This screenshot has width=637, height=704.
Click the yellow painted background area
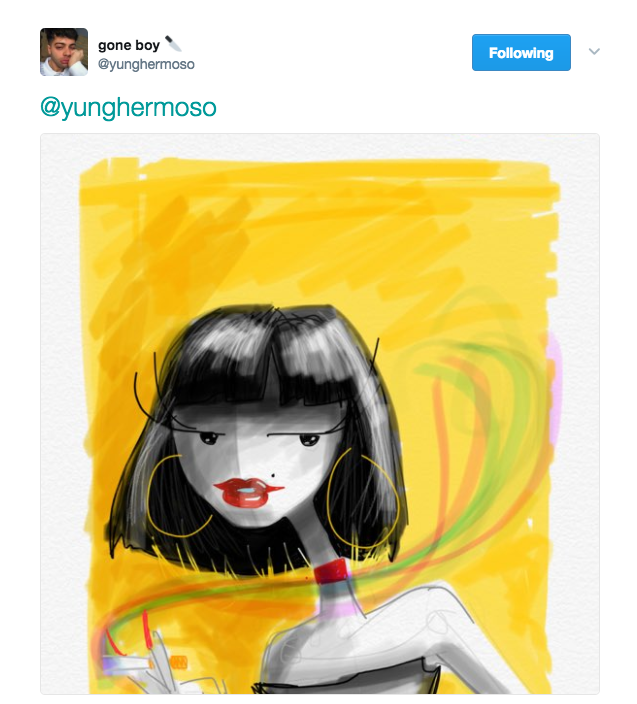click(314, 233)
